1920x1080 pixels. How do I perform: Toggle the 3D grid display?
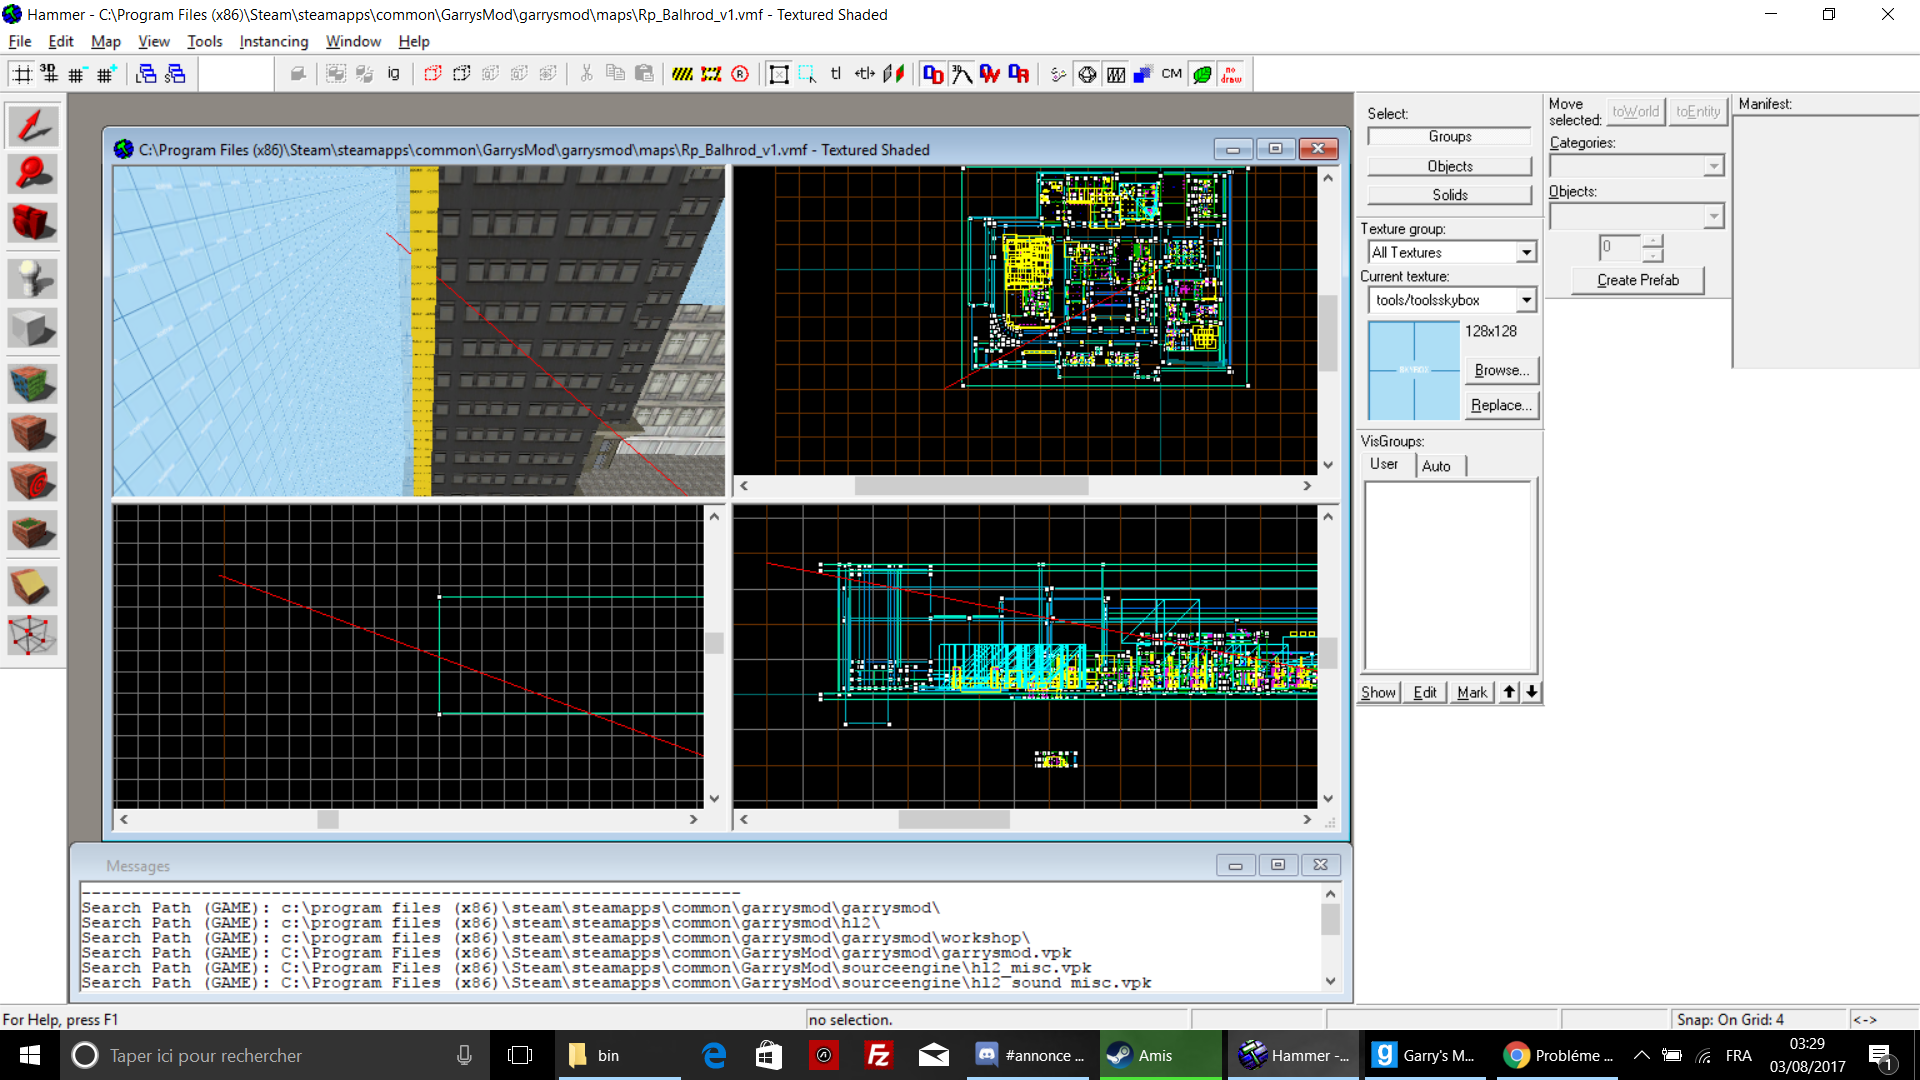click(49, 74)
